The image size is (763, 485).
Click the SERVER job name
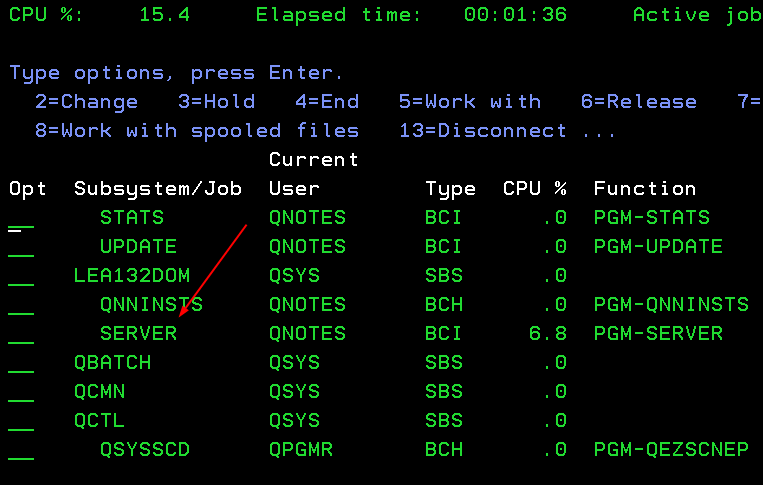(x=138, y=334)
